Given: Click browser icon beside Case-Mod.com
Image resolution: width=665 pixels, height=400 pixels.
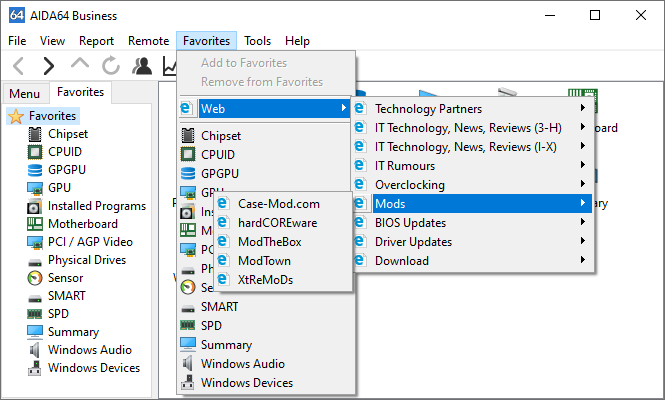Looking at the screenshot, I should coord(223,204).
